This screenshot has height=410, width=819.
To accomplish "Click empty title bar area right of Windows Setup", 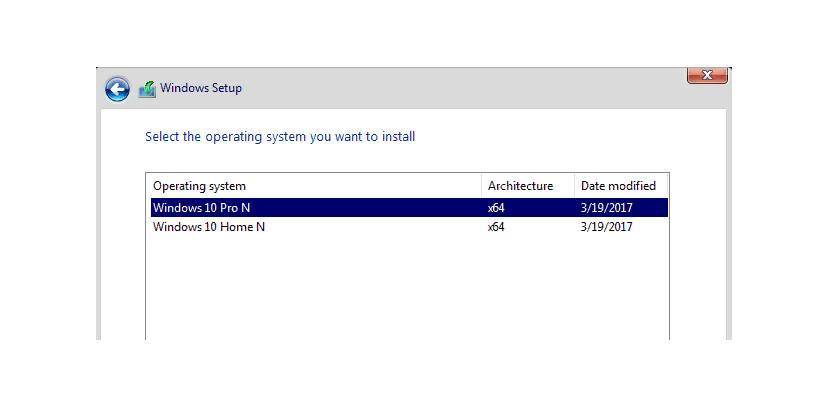I will click(x=450, y=88).
